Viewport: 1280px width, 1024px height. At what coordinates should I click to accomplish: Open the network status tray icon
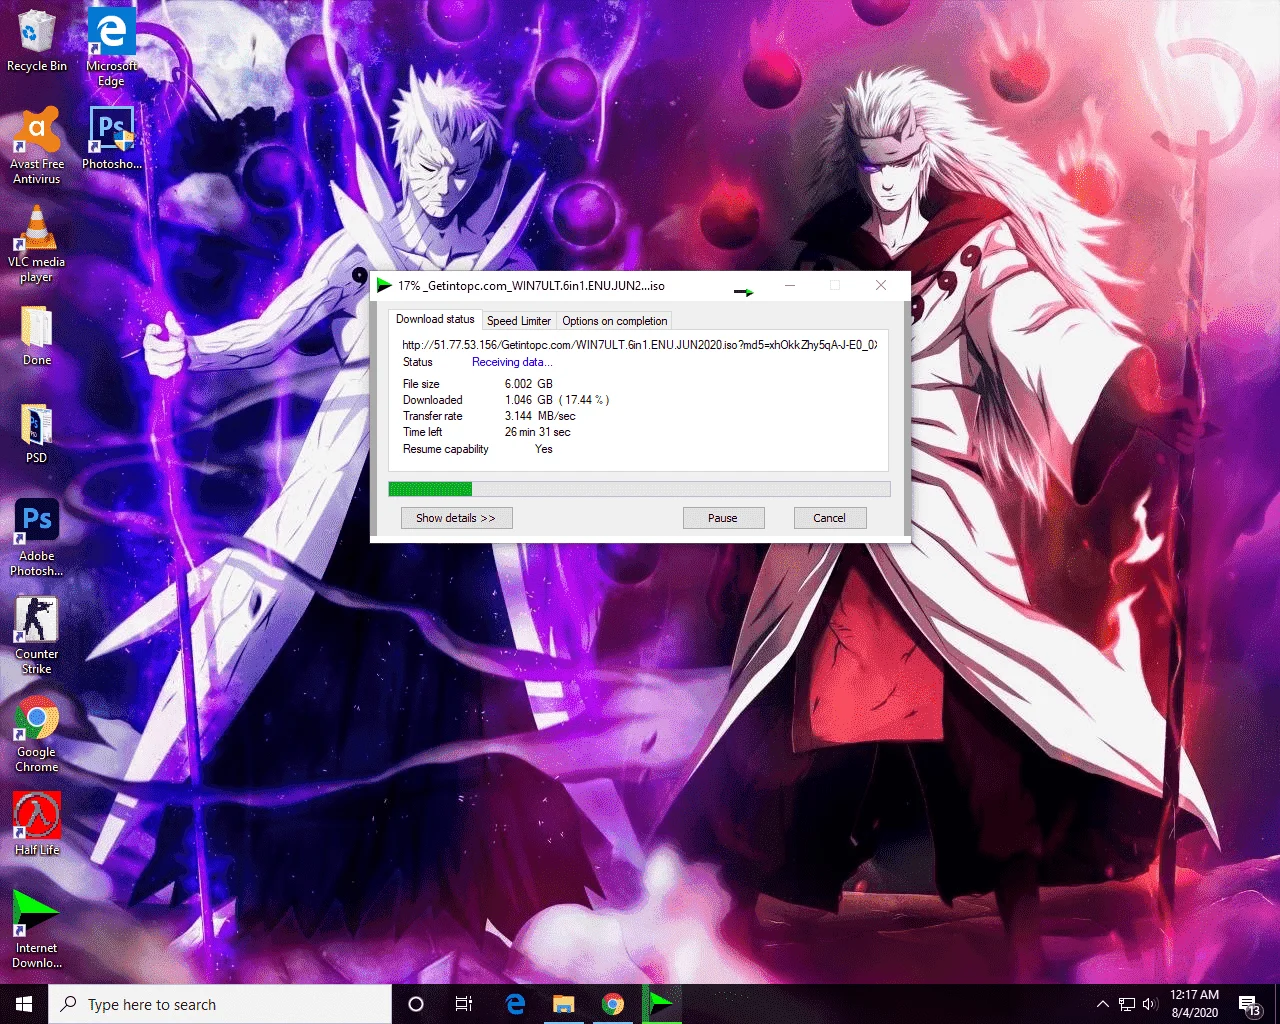[1127, 1004]
